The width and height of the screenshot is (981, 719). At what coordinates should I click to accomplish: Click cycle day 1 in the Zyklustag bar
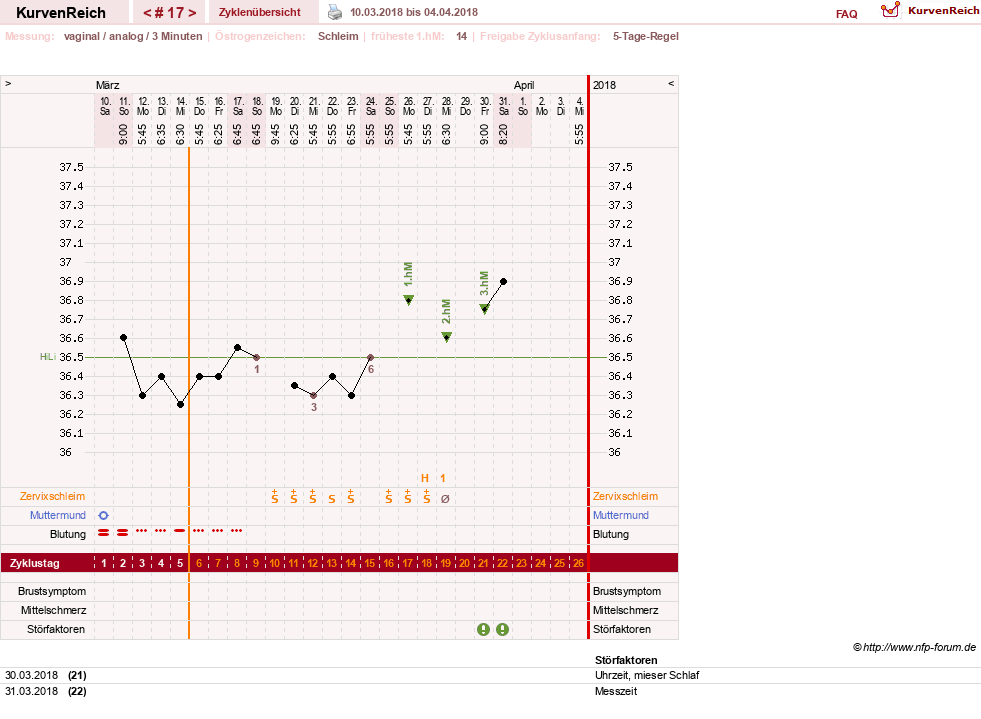point(104,563)
